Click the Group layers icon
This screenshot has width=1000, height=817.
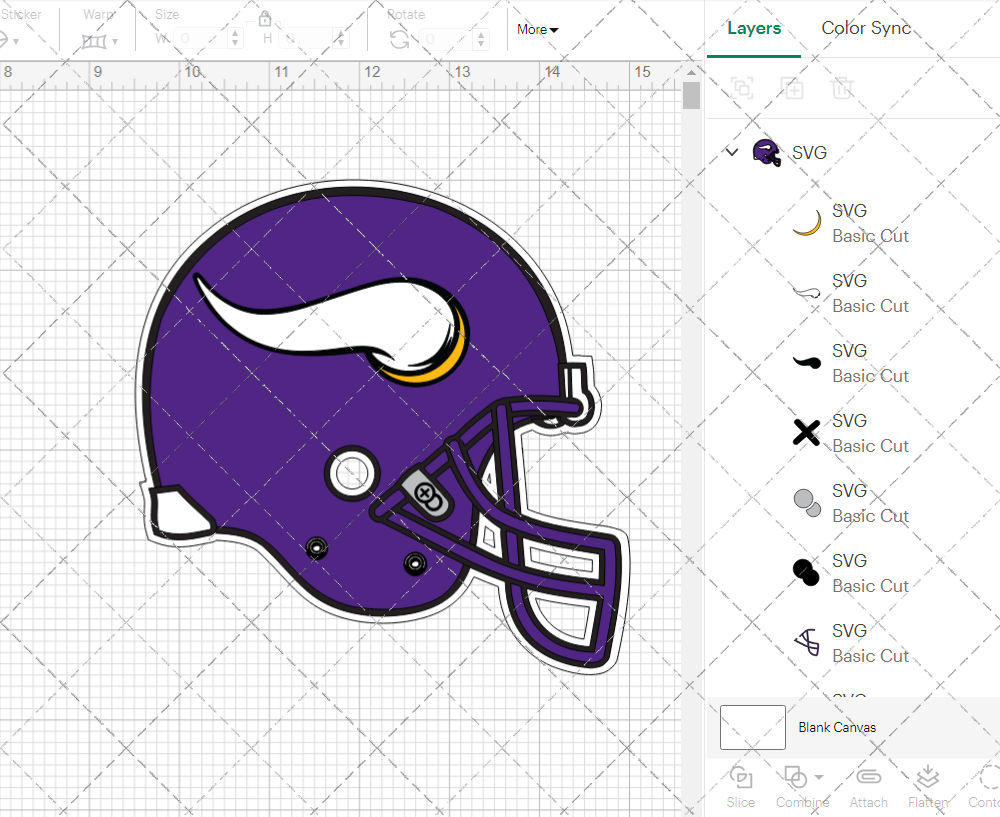coord(742,87)
